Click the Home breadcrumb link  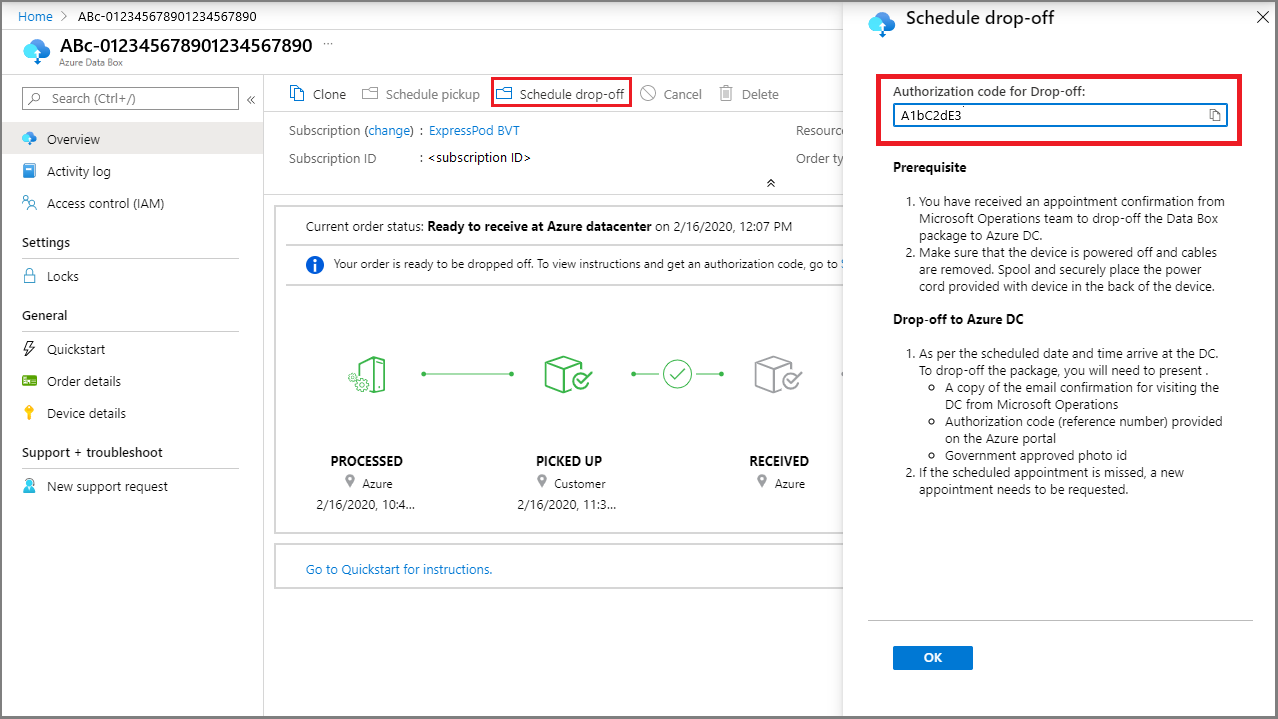point(36,17)
